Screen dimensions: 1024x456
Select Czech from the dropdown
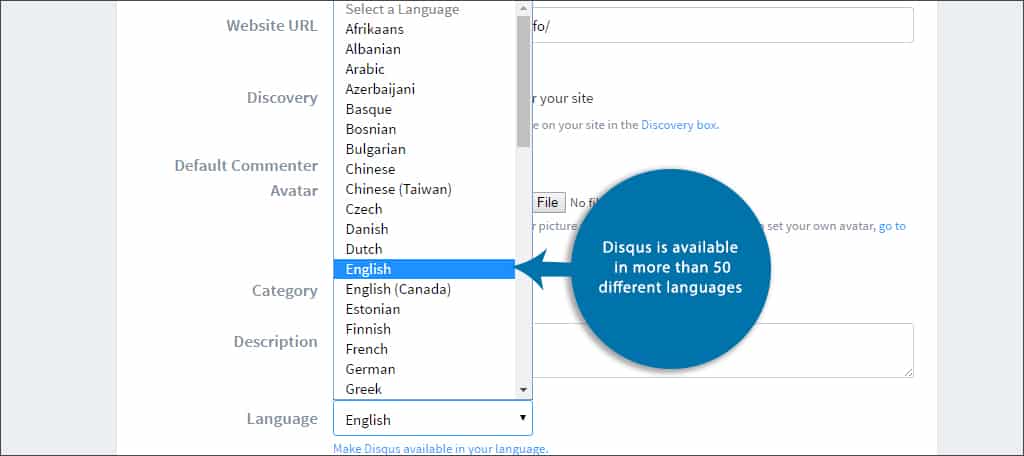[424, 209]
